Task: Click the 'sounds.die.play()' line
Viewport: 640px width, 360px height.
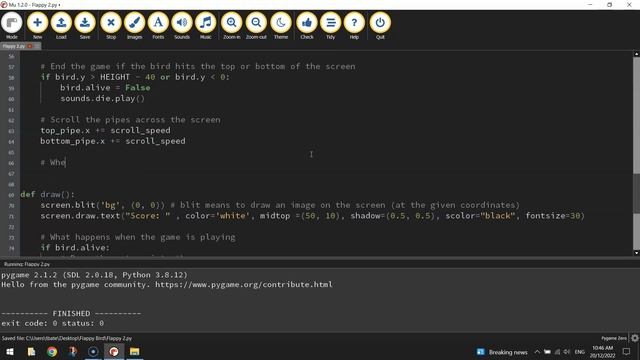Action: [102, 98]
